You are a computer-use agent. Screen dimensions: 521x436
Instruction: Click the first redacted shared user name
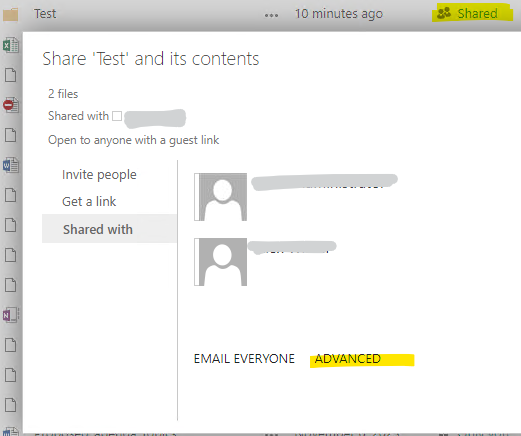pyautogui.click(x=324, y=182)
